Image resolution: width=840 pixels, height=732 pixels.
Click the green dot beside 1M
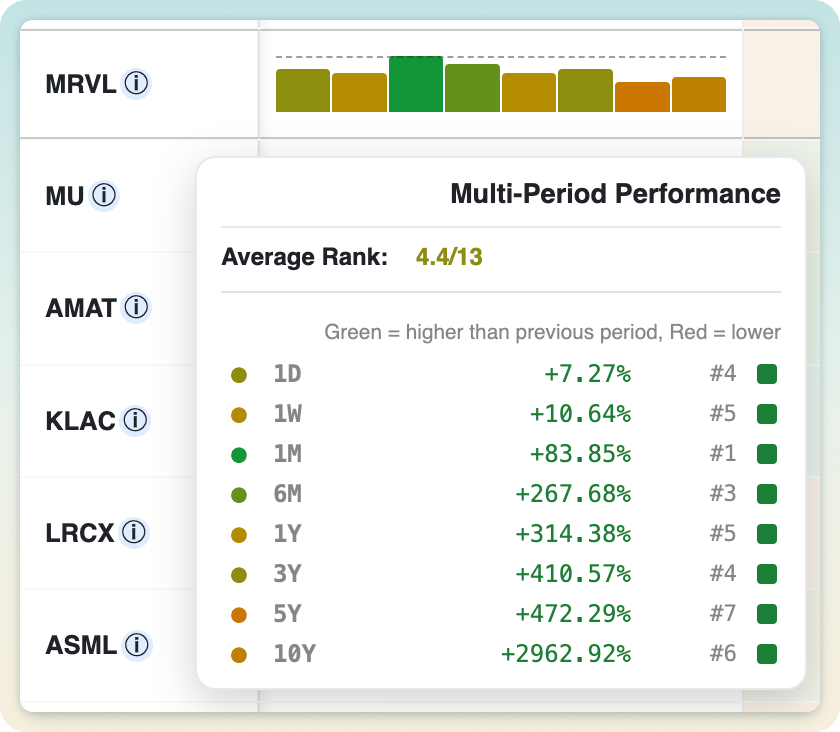(x=239, y=455)
